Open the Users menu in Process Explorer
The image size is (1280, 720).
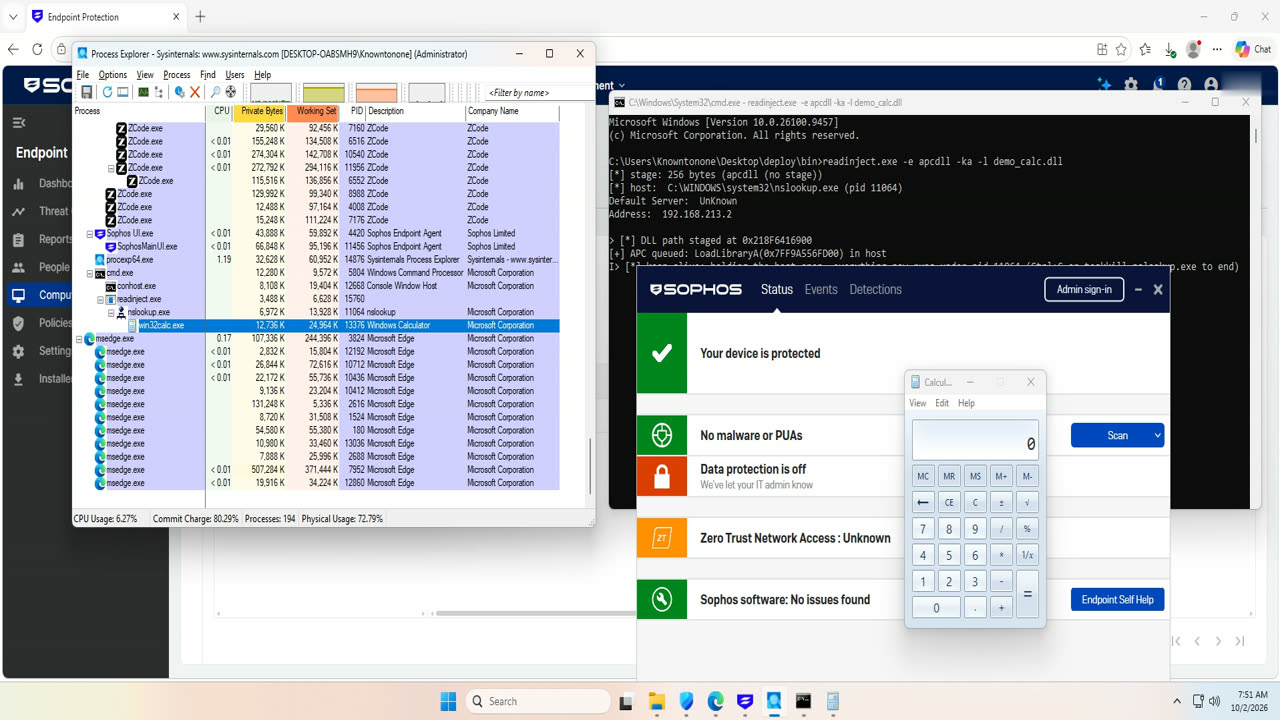point(235,75)
